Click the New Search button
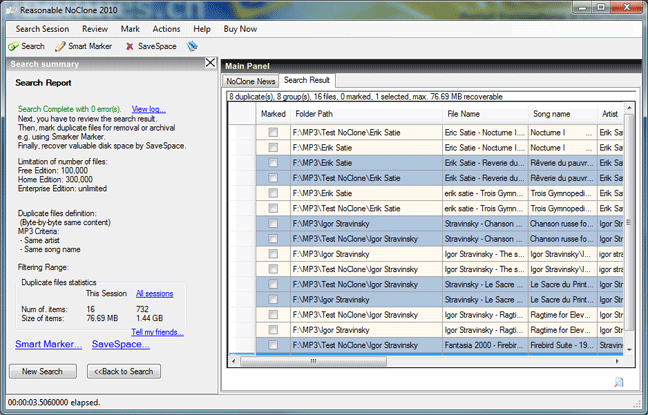 pyautogui.click(x=43, y=371)
